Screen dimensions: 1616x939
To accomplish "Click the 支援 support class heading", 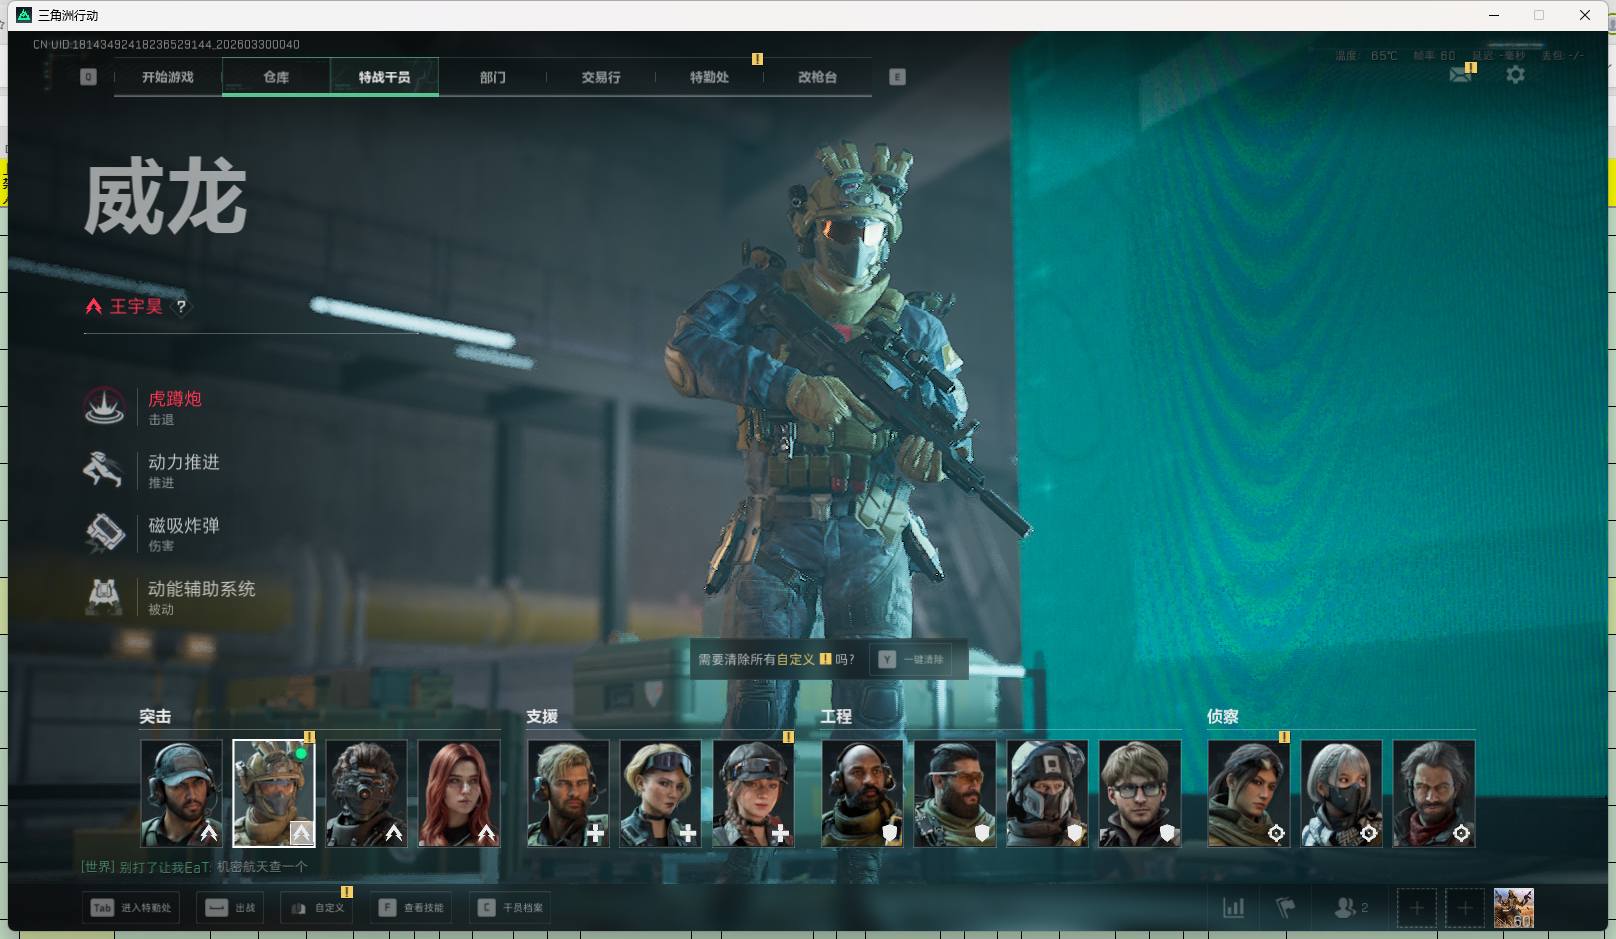I will coord(542,716).
